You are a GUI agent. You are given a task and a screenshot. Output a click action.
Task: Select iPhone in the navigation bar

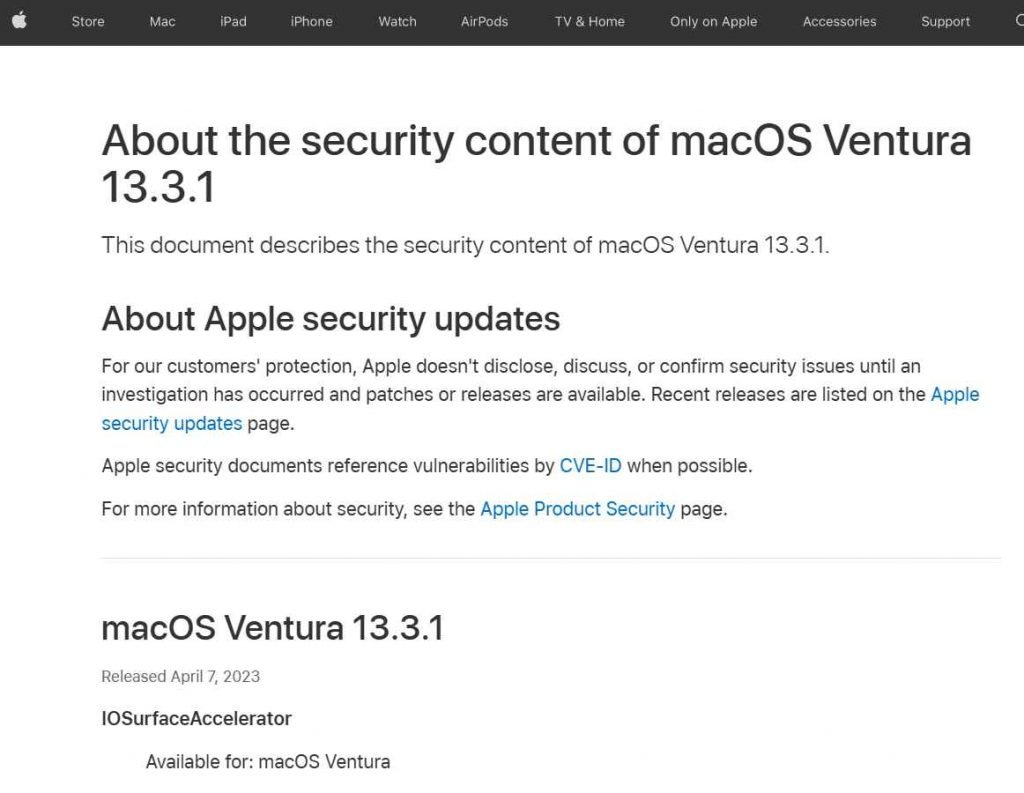[311, 22]
